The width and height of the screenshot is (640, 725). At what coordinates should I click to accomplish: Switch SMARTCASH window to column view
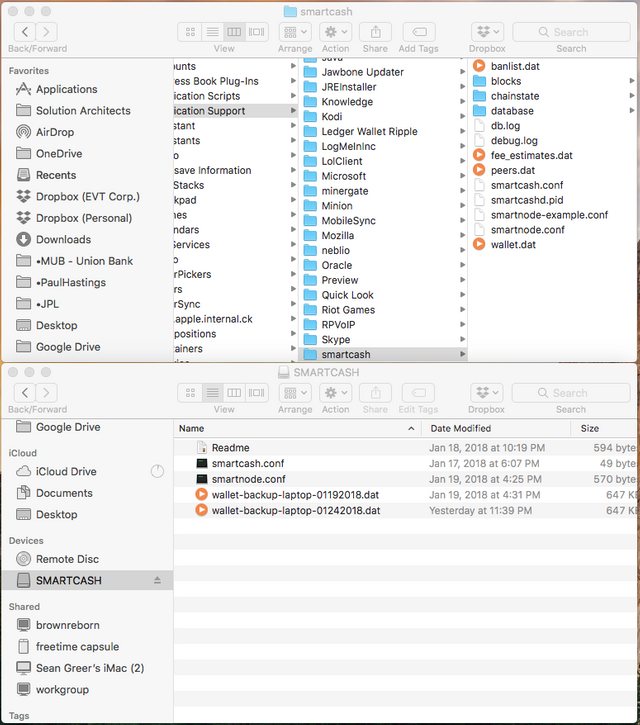click(234, 393)
